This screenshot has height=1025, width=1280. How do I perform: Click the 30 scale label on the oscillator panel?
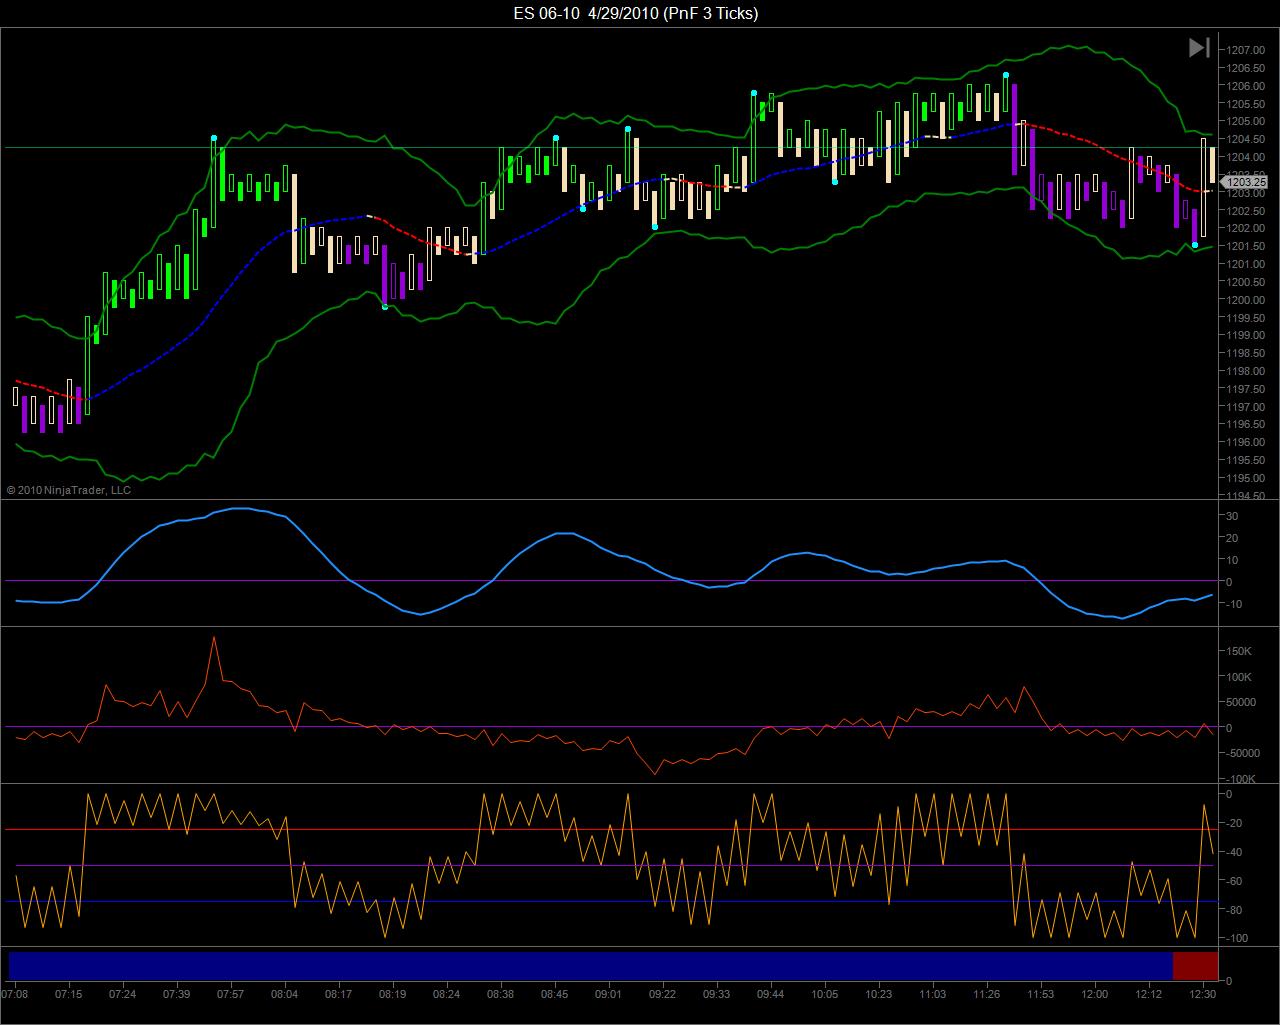pyautogui.click(x=1233, y=516)
